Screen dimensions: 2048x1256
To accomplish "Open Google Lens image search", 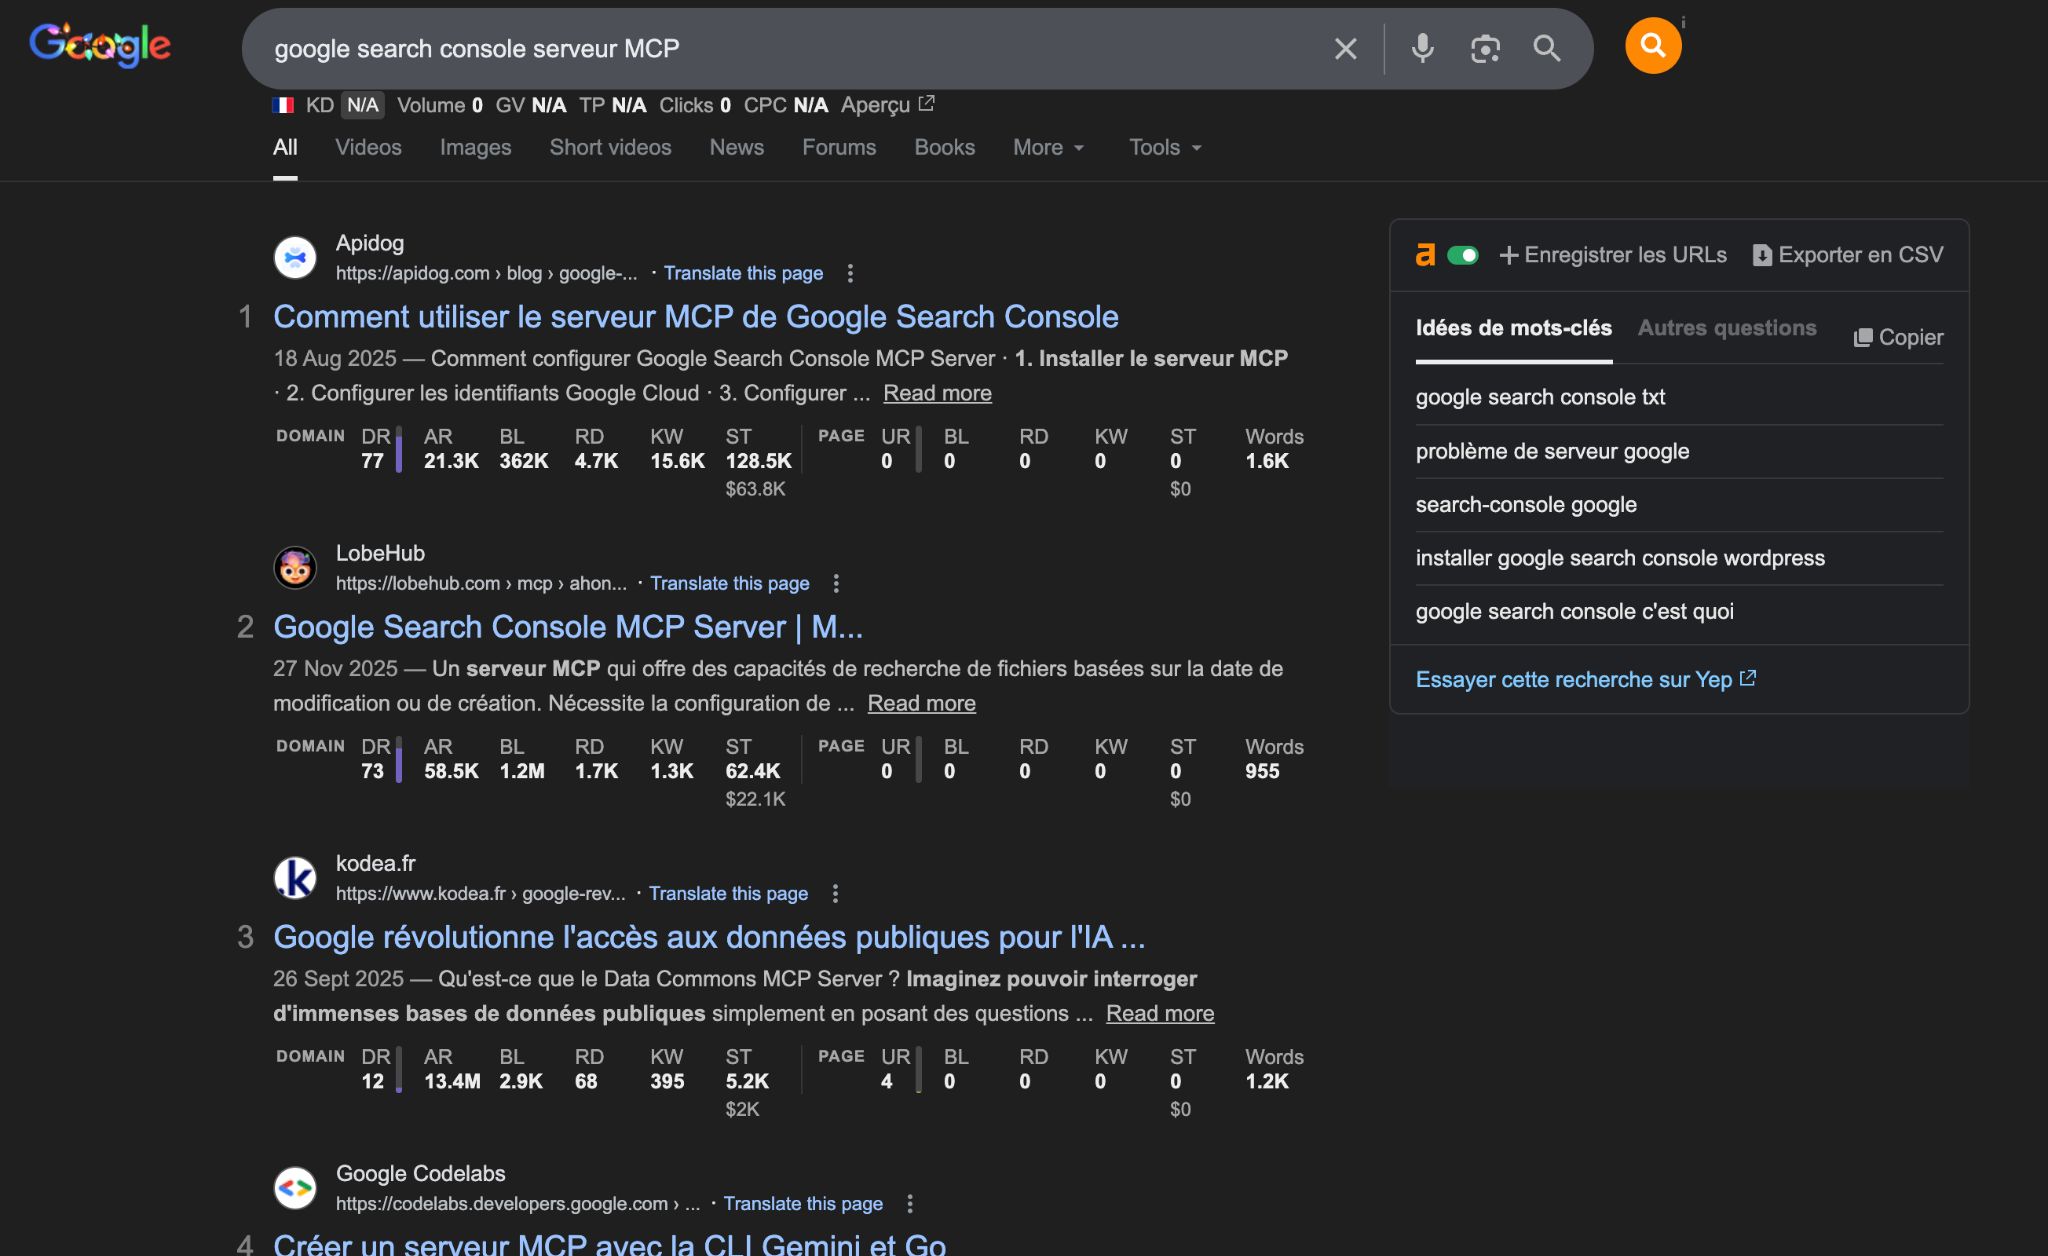I will (x=1485, y=48).
